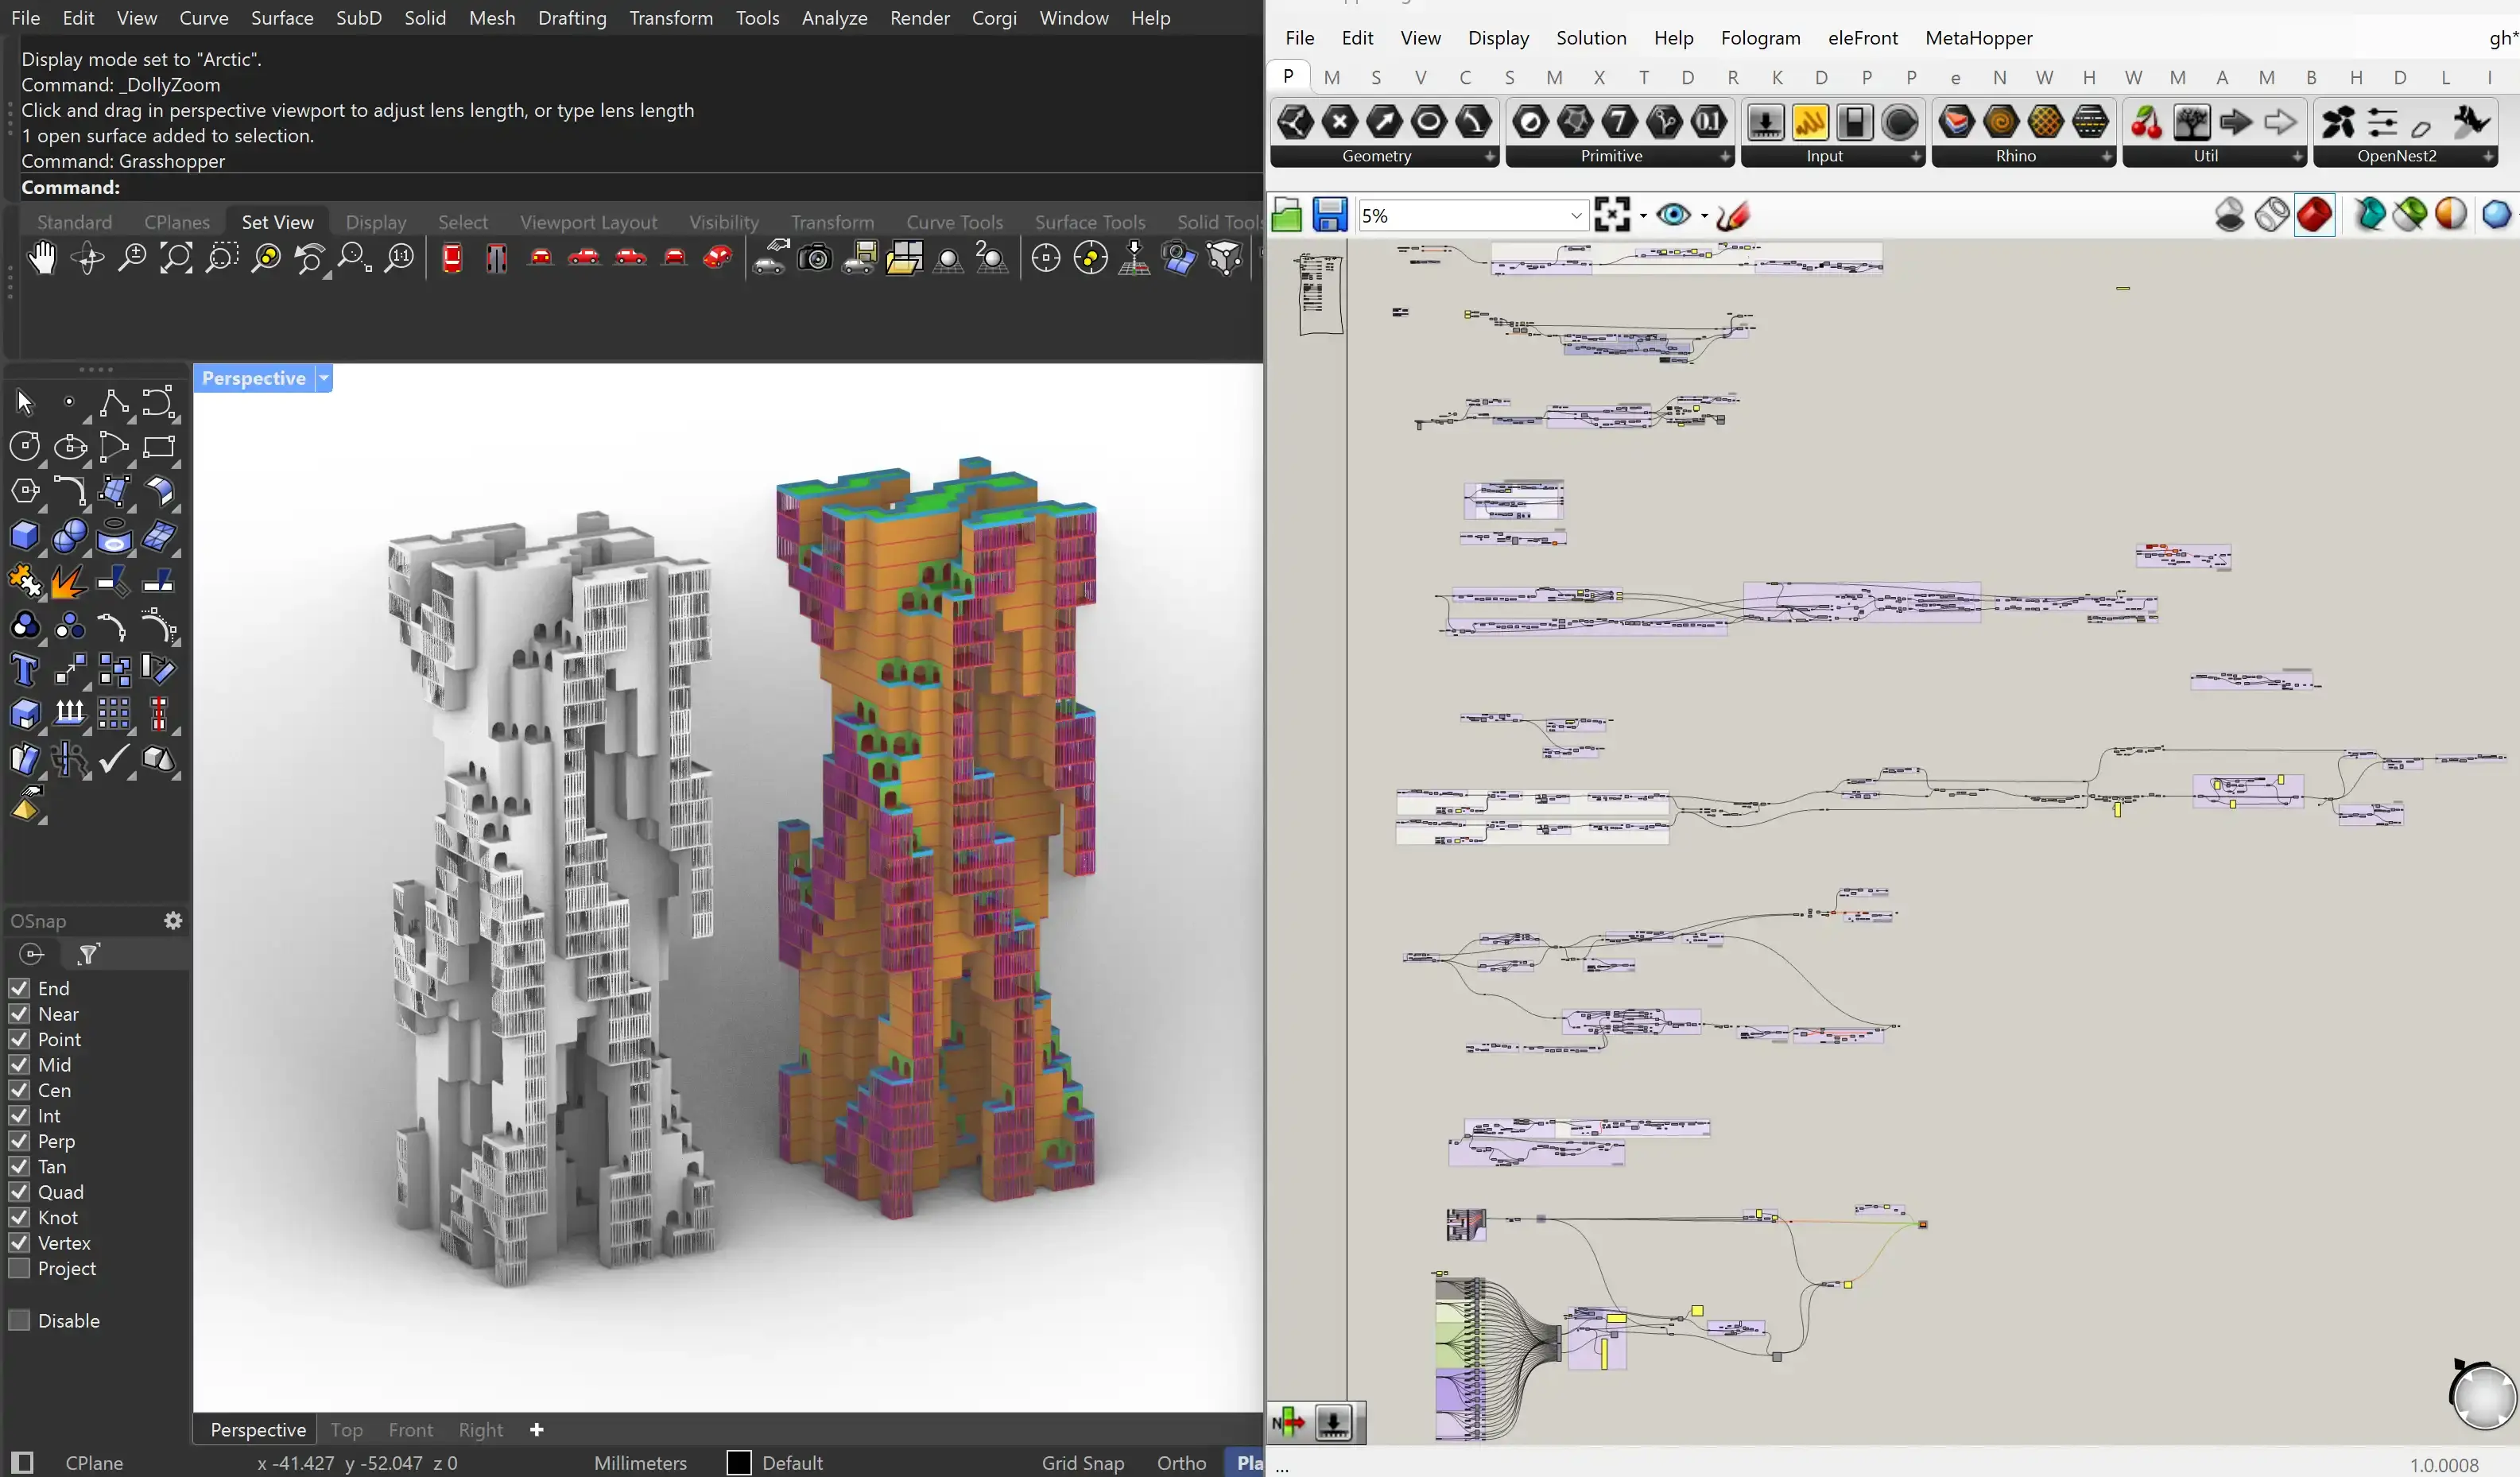Expand the Primitive panel in Grasshopper ribbon

coord(1725,157)
